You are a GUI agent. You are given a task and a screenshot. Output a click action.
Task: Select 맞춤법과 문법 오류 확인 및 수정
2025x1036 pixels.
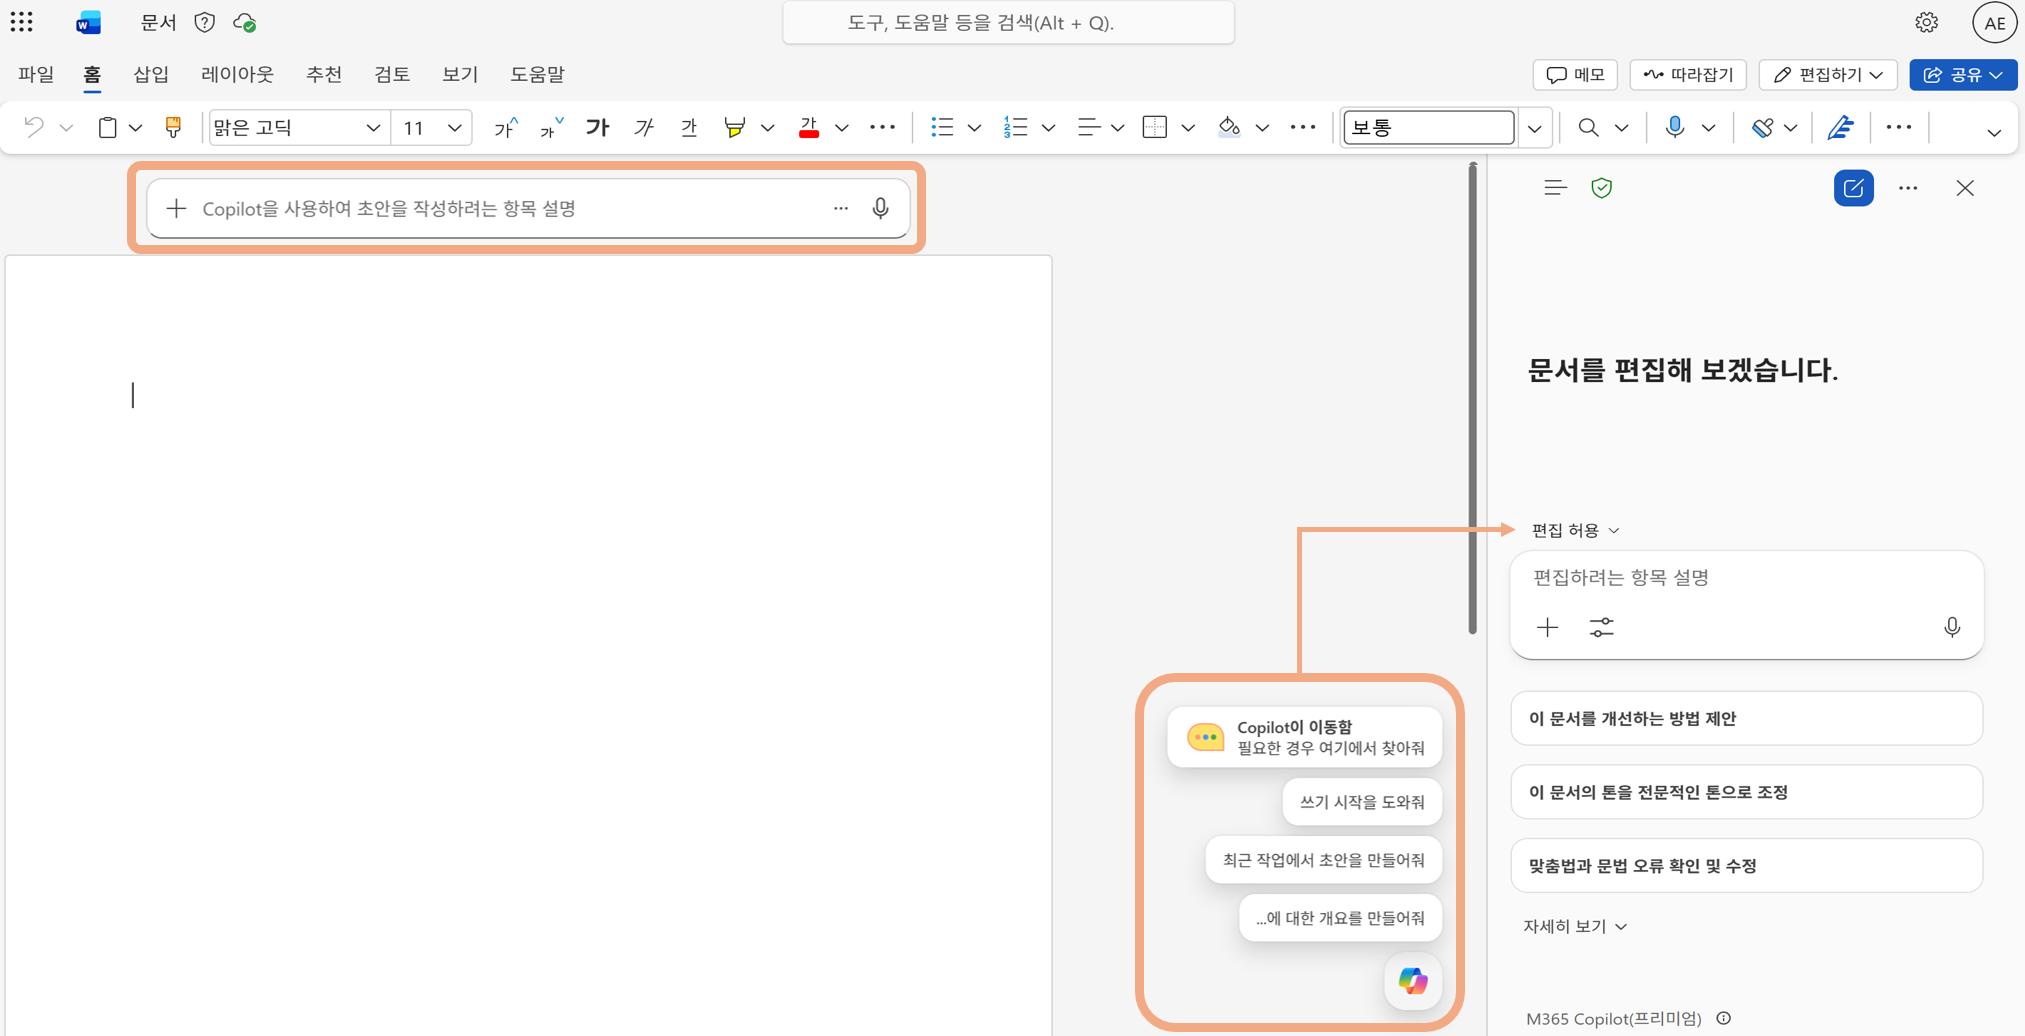click(x=1746, y=866)
